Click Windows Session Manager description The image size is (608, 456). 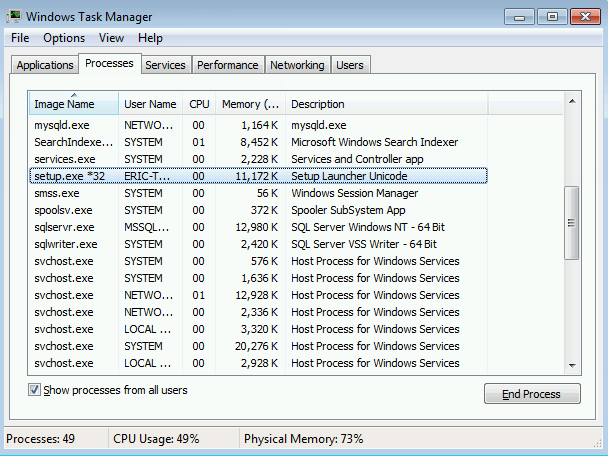pos(354,193)
